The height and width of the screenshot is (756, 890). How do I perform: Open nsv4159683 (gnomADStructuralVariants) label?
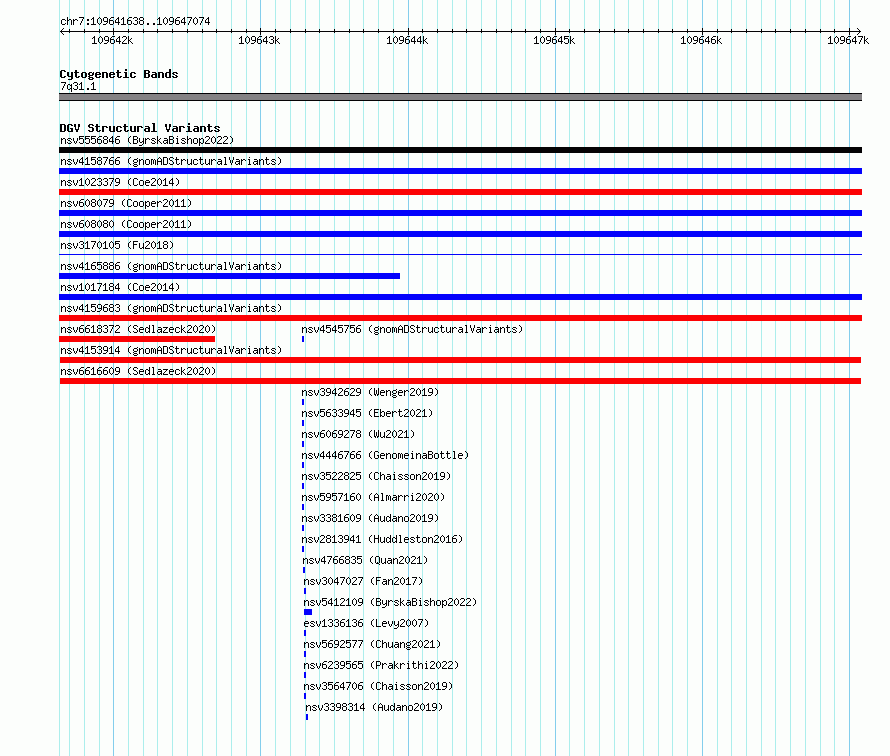coord(171,308)
